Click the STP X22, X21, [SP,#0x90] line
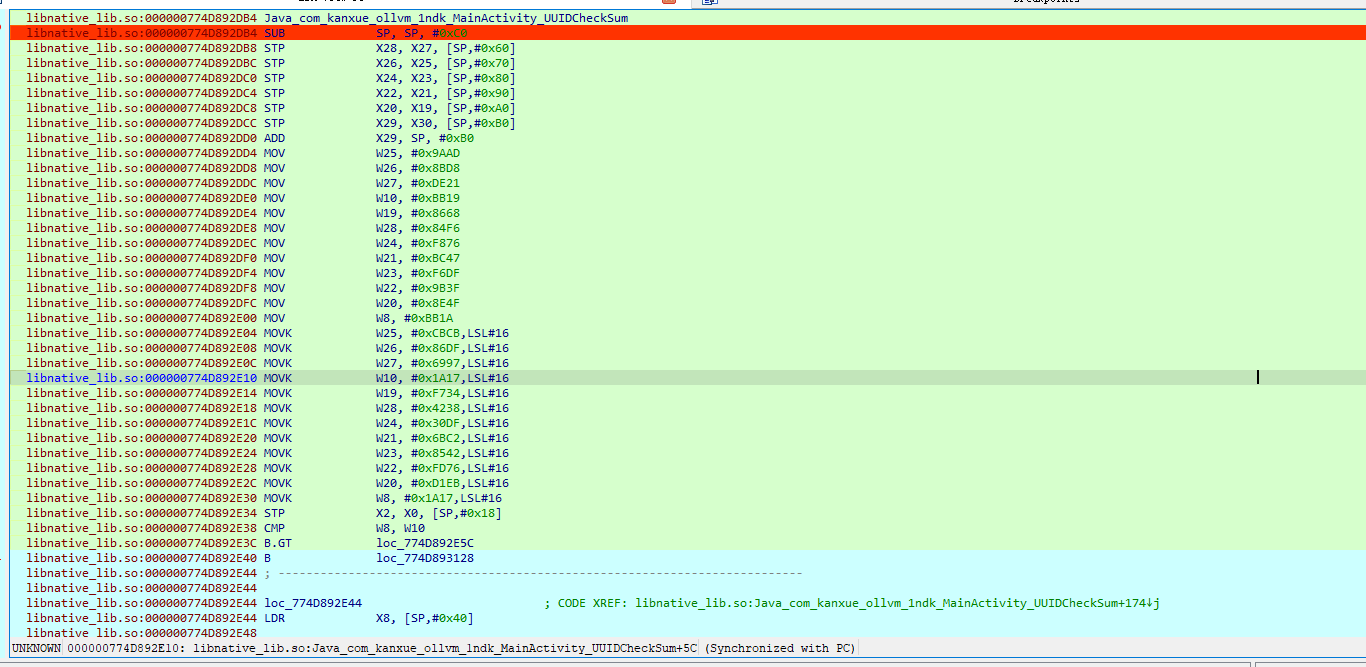The image size is (1366, 667). click(x=271, y=93)
